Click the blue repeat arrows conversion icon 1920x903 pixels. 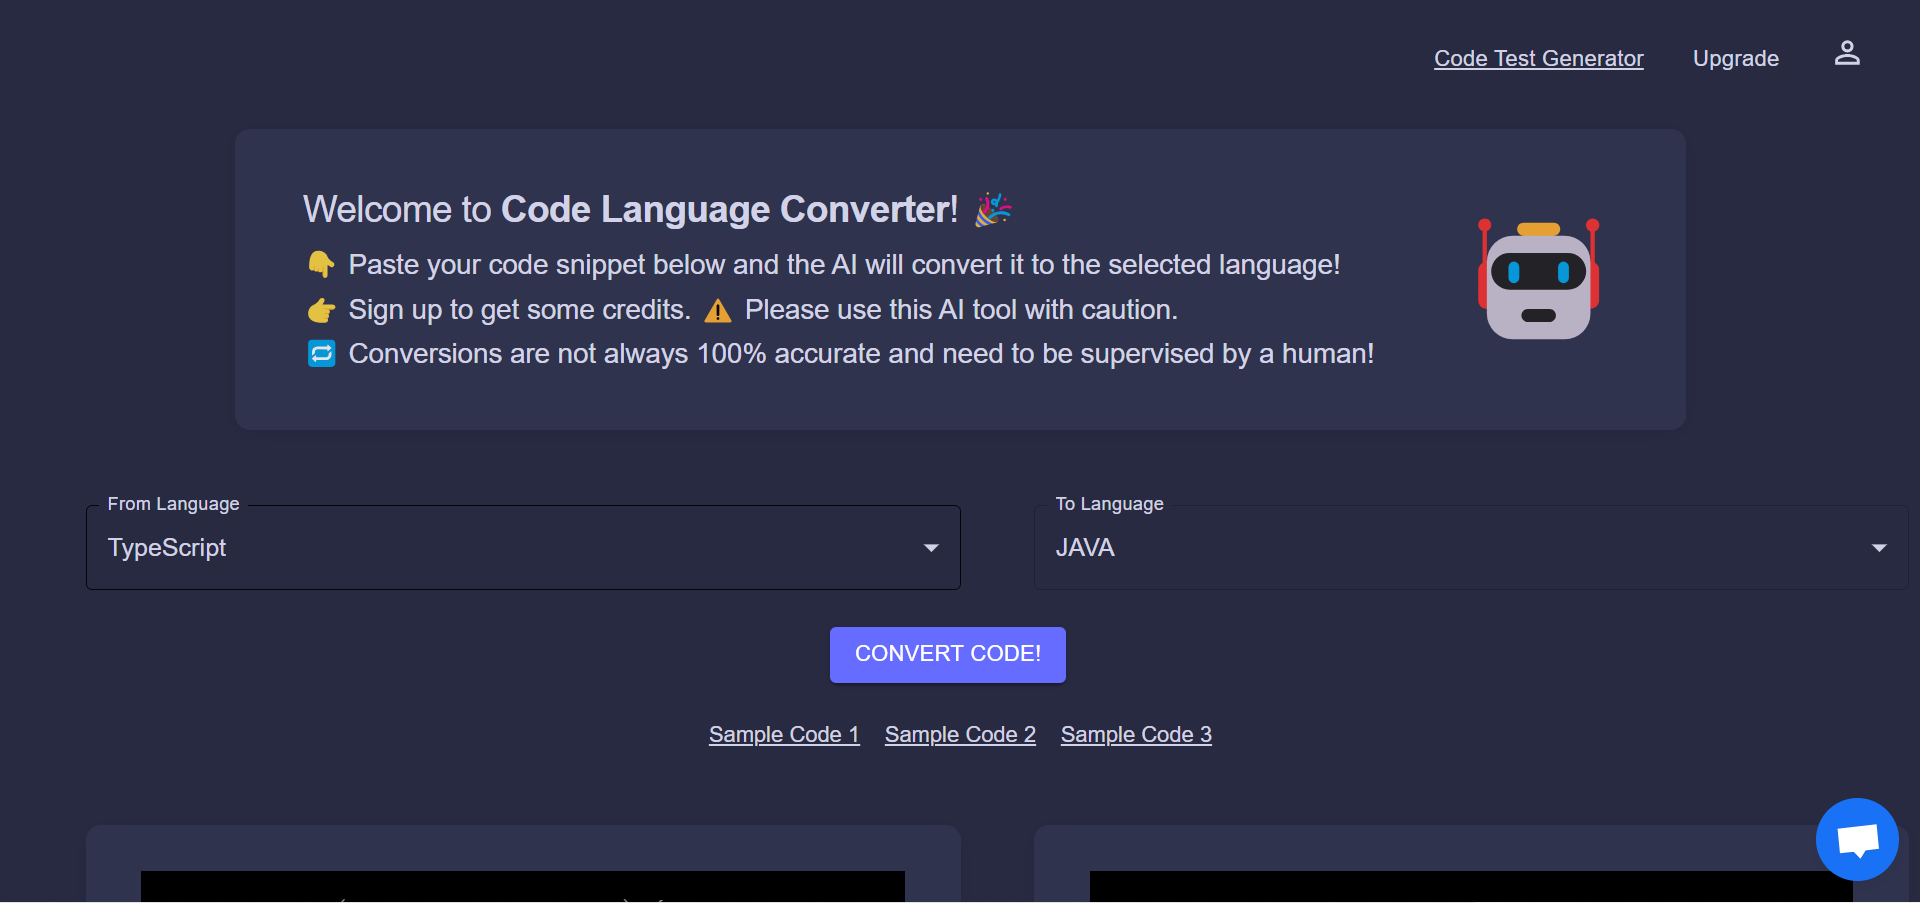(x=321, y=354)
